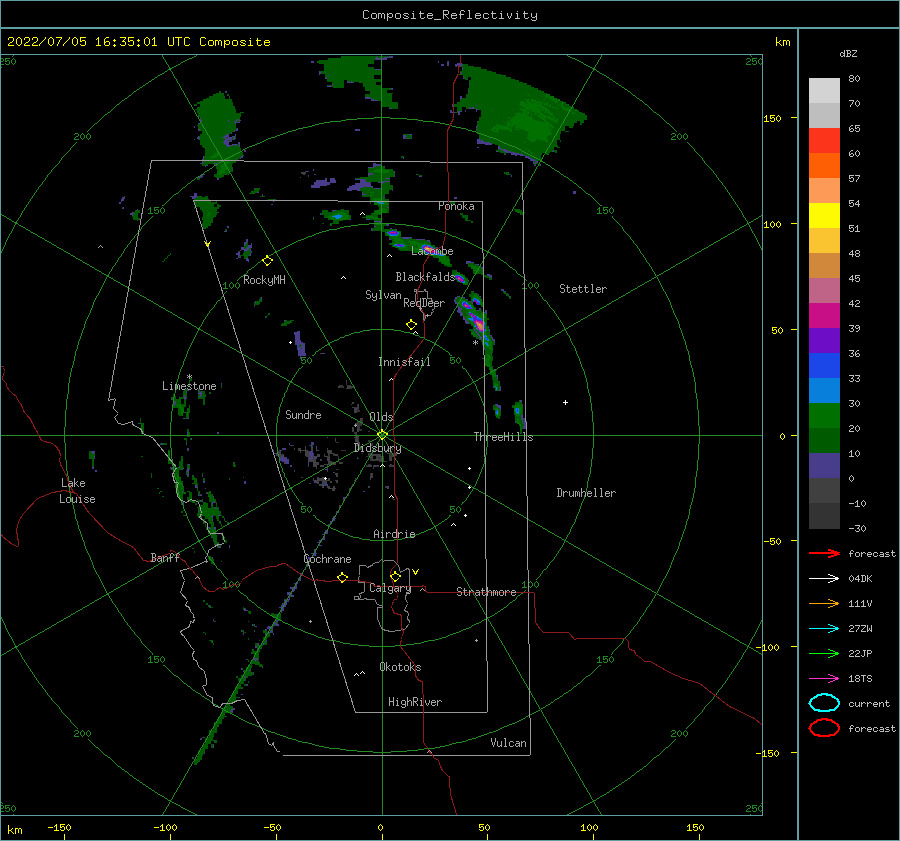Click the white 04DK arrow icon
This screenshot has height=841, width=900.
pos(824,578)
